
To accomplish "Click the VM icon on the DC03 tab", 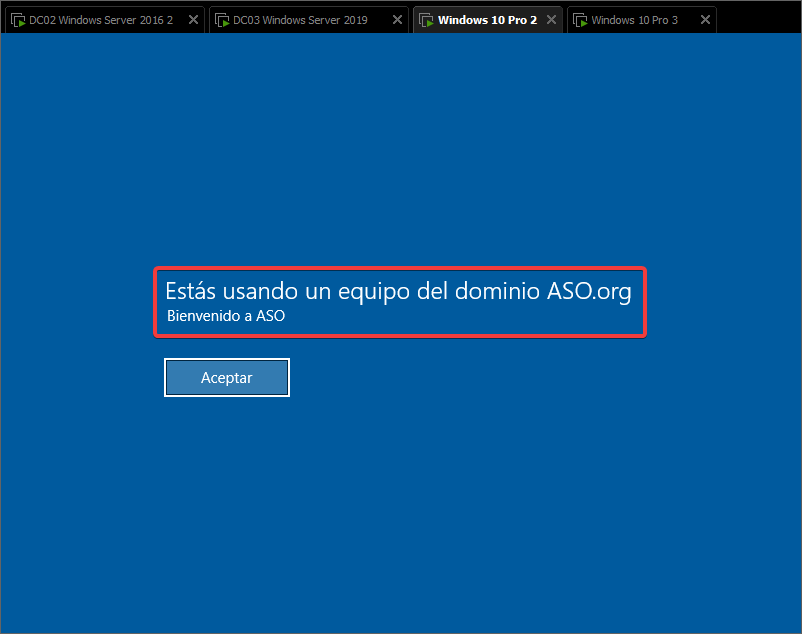I will [222, 20].
